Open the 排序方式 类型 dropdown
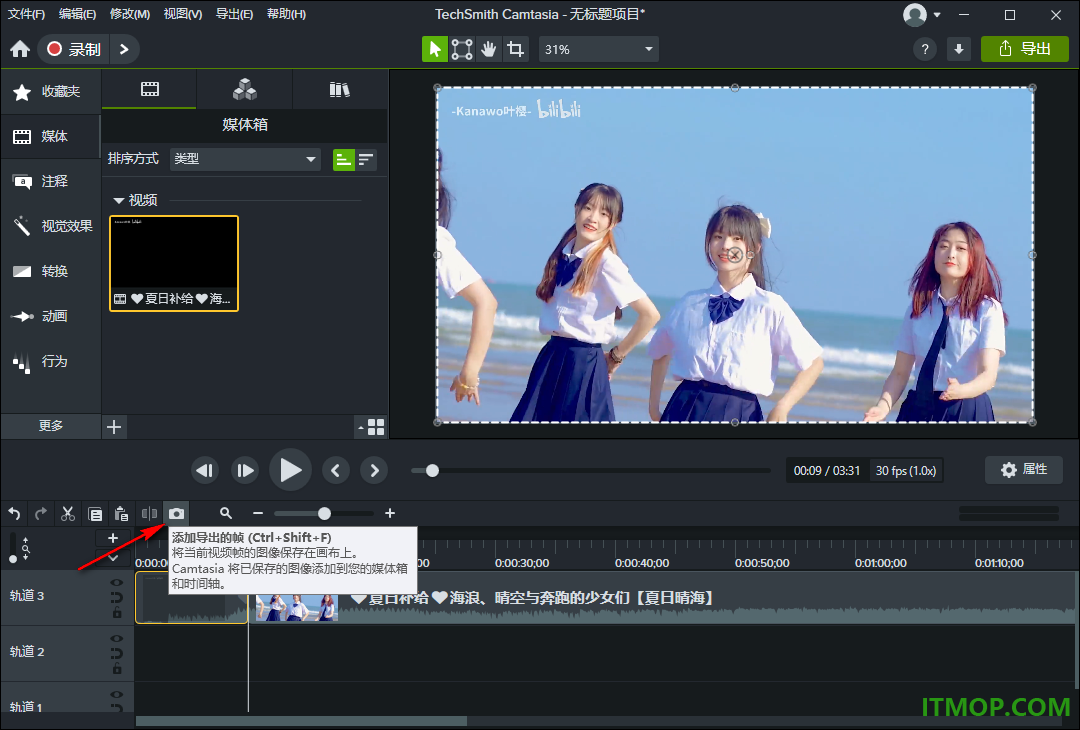This screenshot has width=1080, height=730. tap(245, 159)
